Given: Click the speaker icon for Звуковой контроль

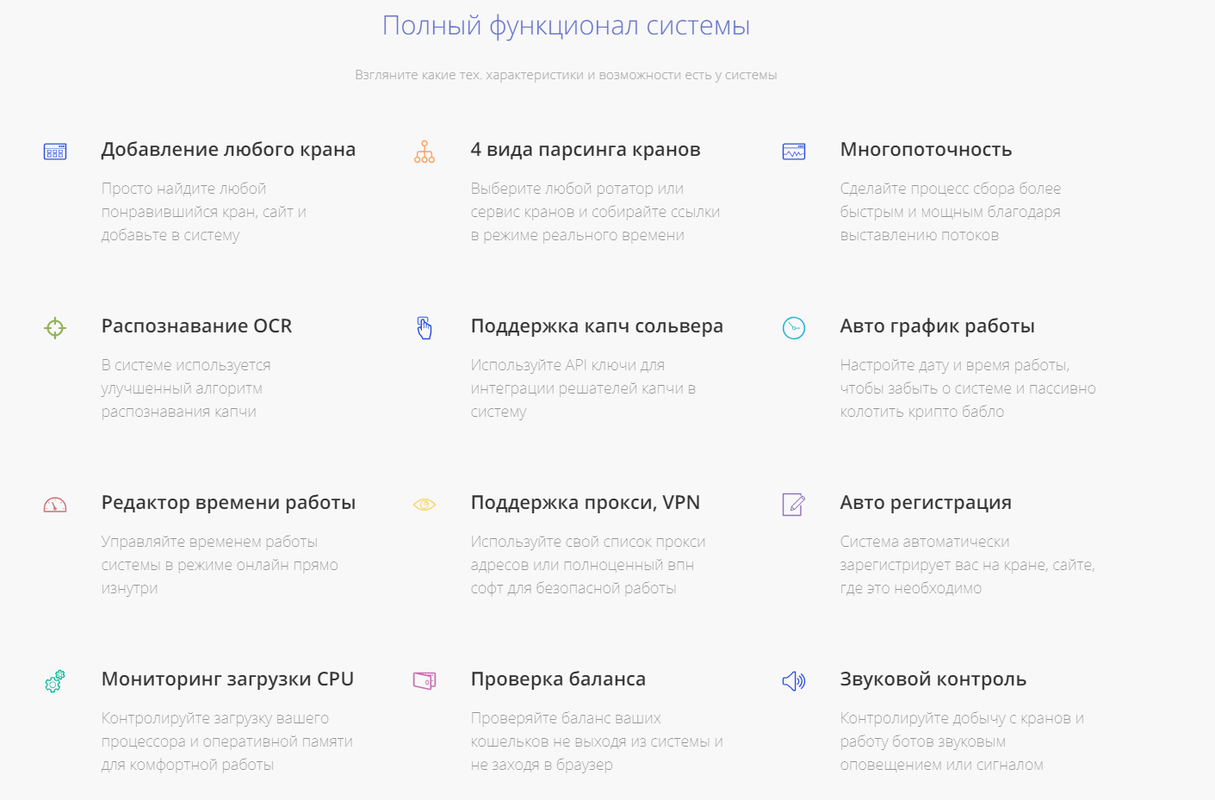Looking at the screenshot, I should click(793, 682).
